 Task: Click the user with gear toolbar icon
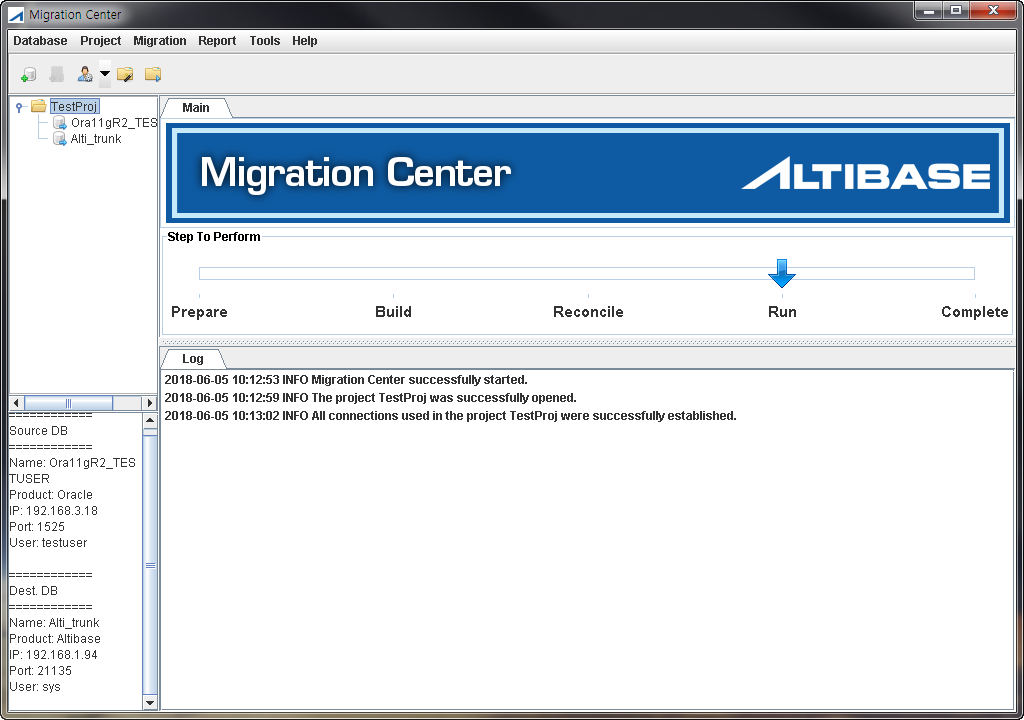(85, 74)
